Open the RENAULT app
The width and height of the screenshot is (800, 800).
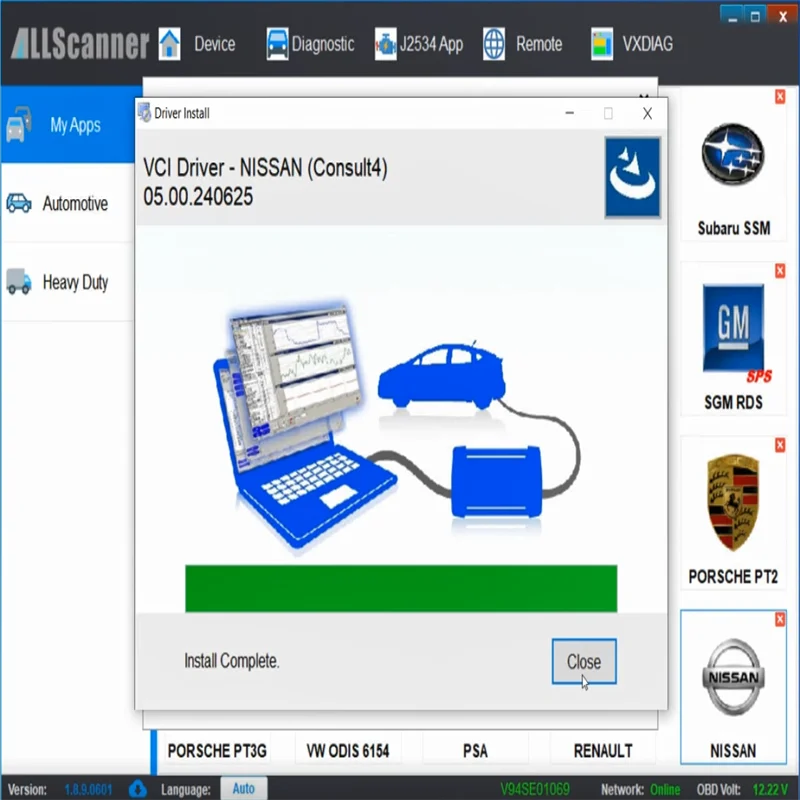coord(603,751)
